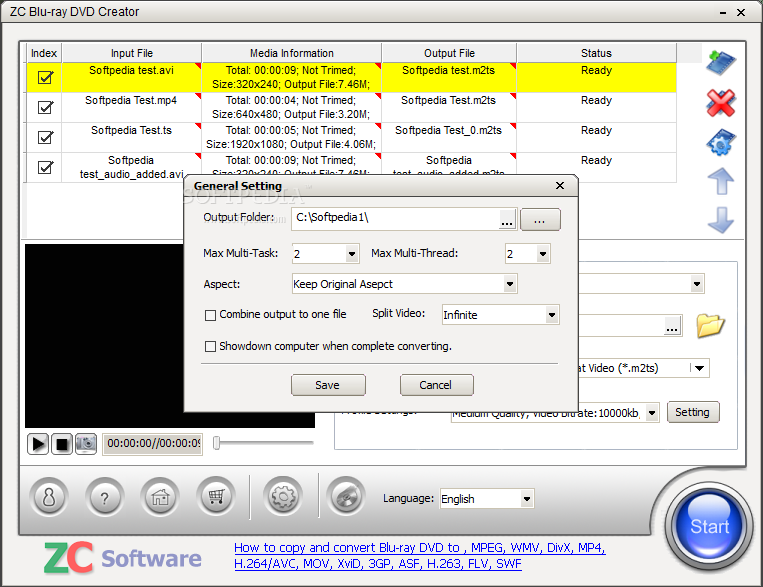Move selected file down with the down arrow
763x587 pixels.
point(721,220)
